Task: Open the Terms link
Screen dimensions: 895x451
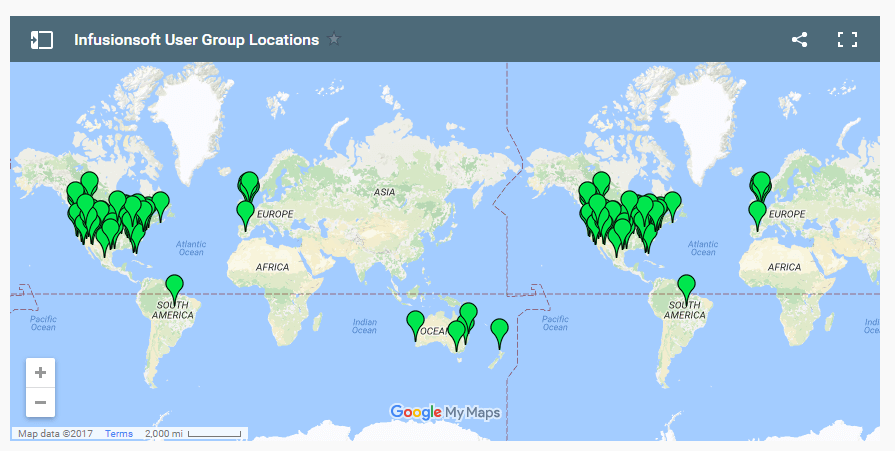Action: click(119, 434)
